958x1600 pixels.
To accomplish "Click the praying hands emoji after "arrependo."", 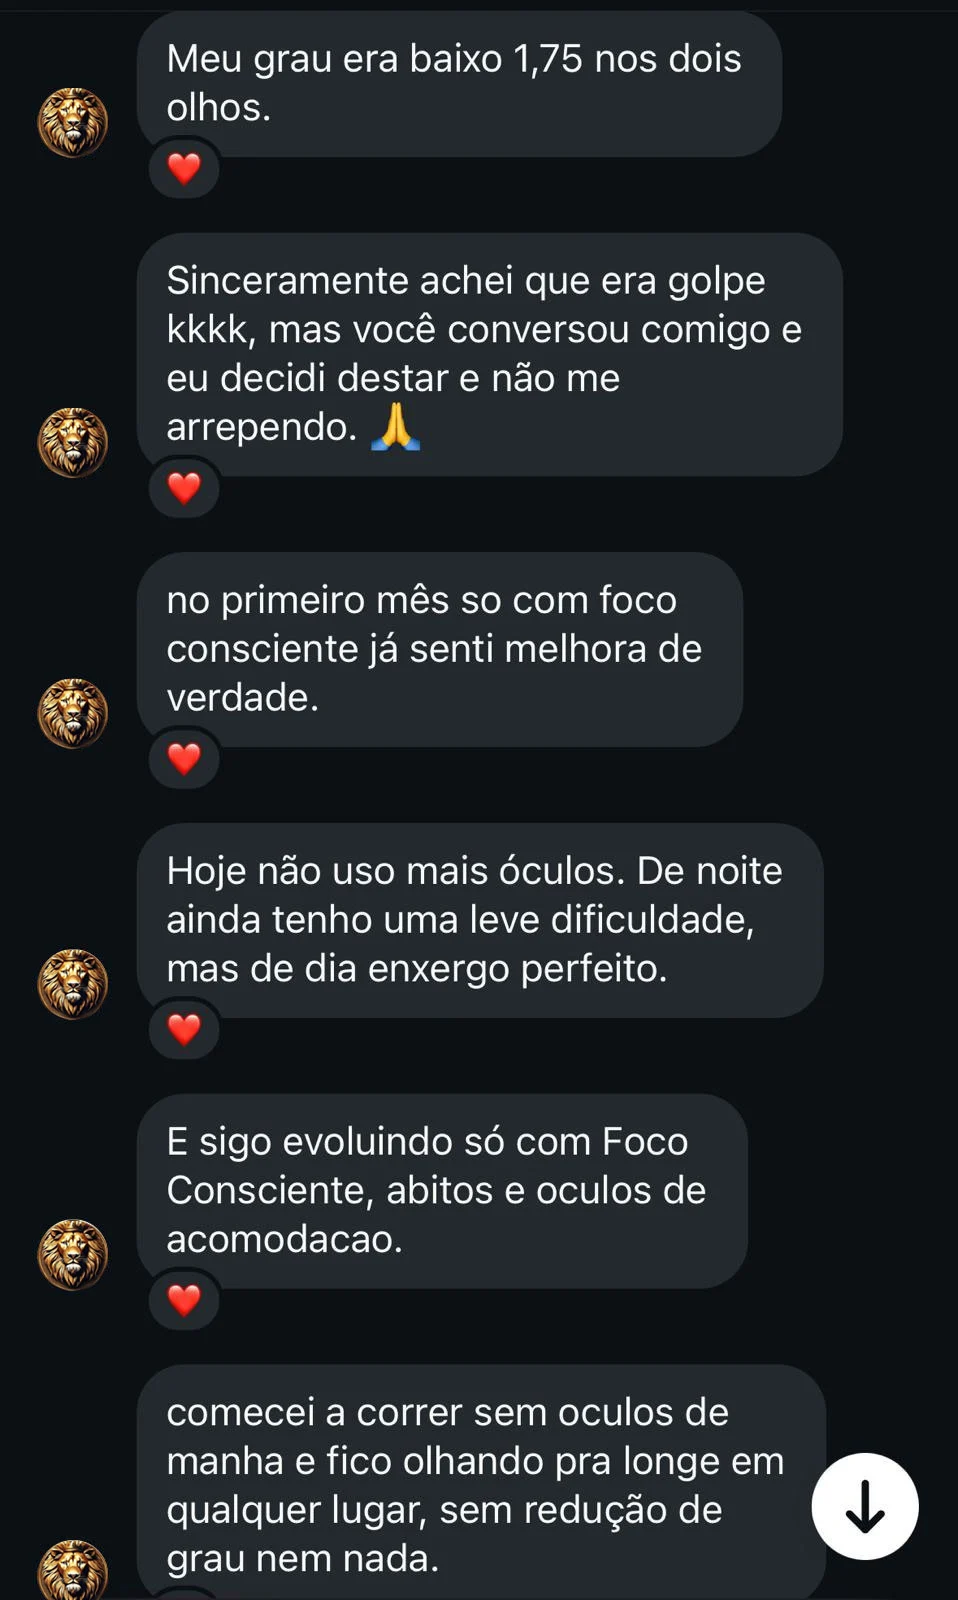I will point(395,427).
